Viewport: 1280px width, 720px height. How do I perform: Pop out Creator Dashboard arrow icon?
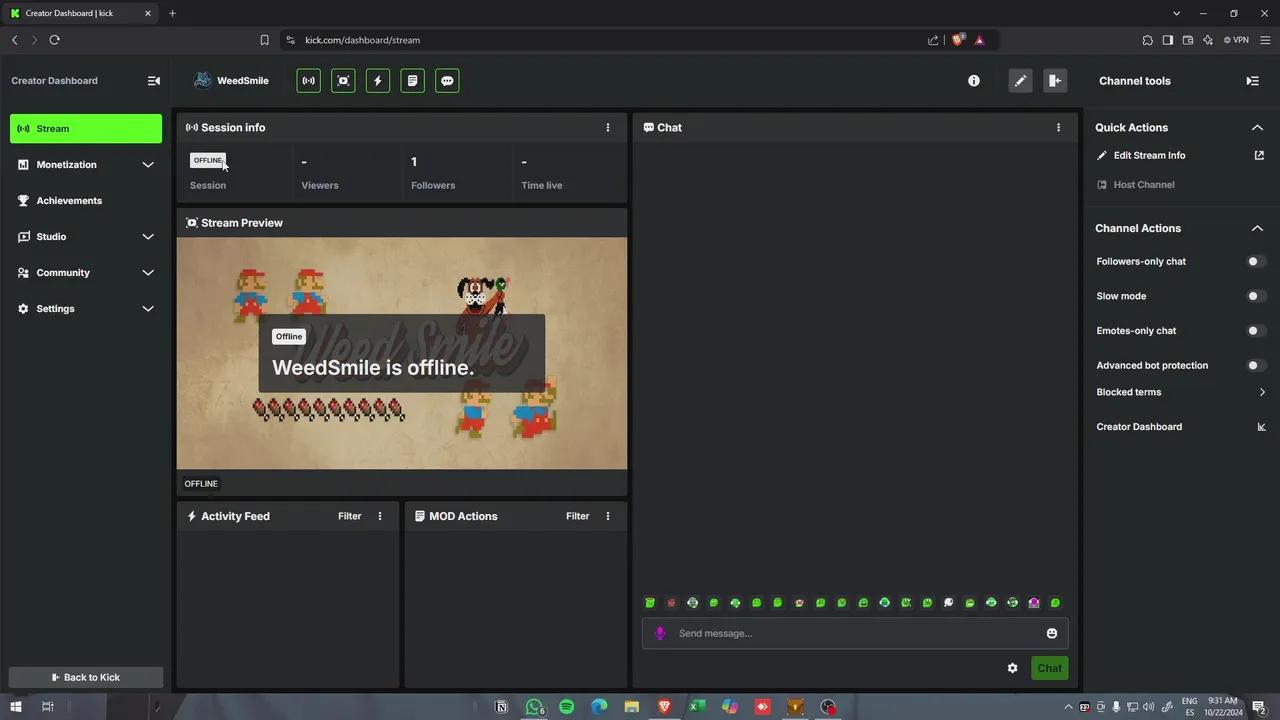point(1261,427)
